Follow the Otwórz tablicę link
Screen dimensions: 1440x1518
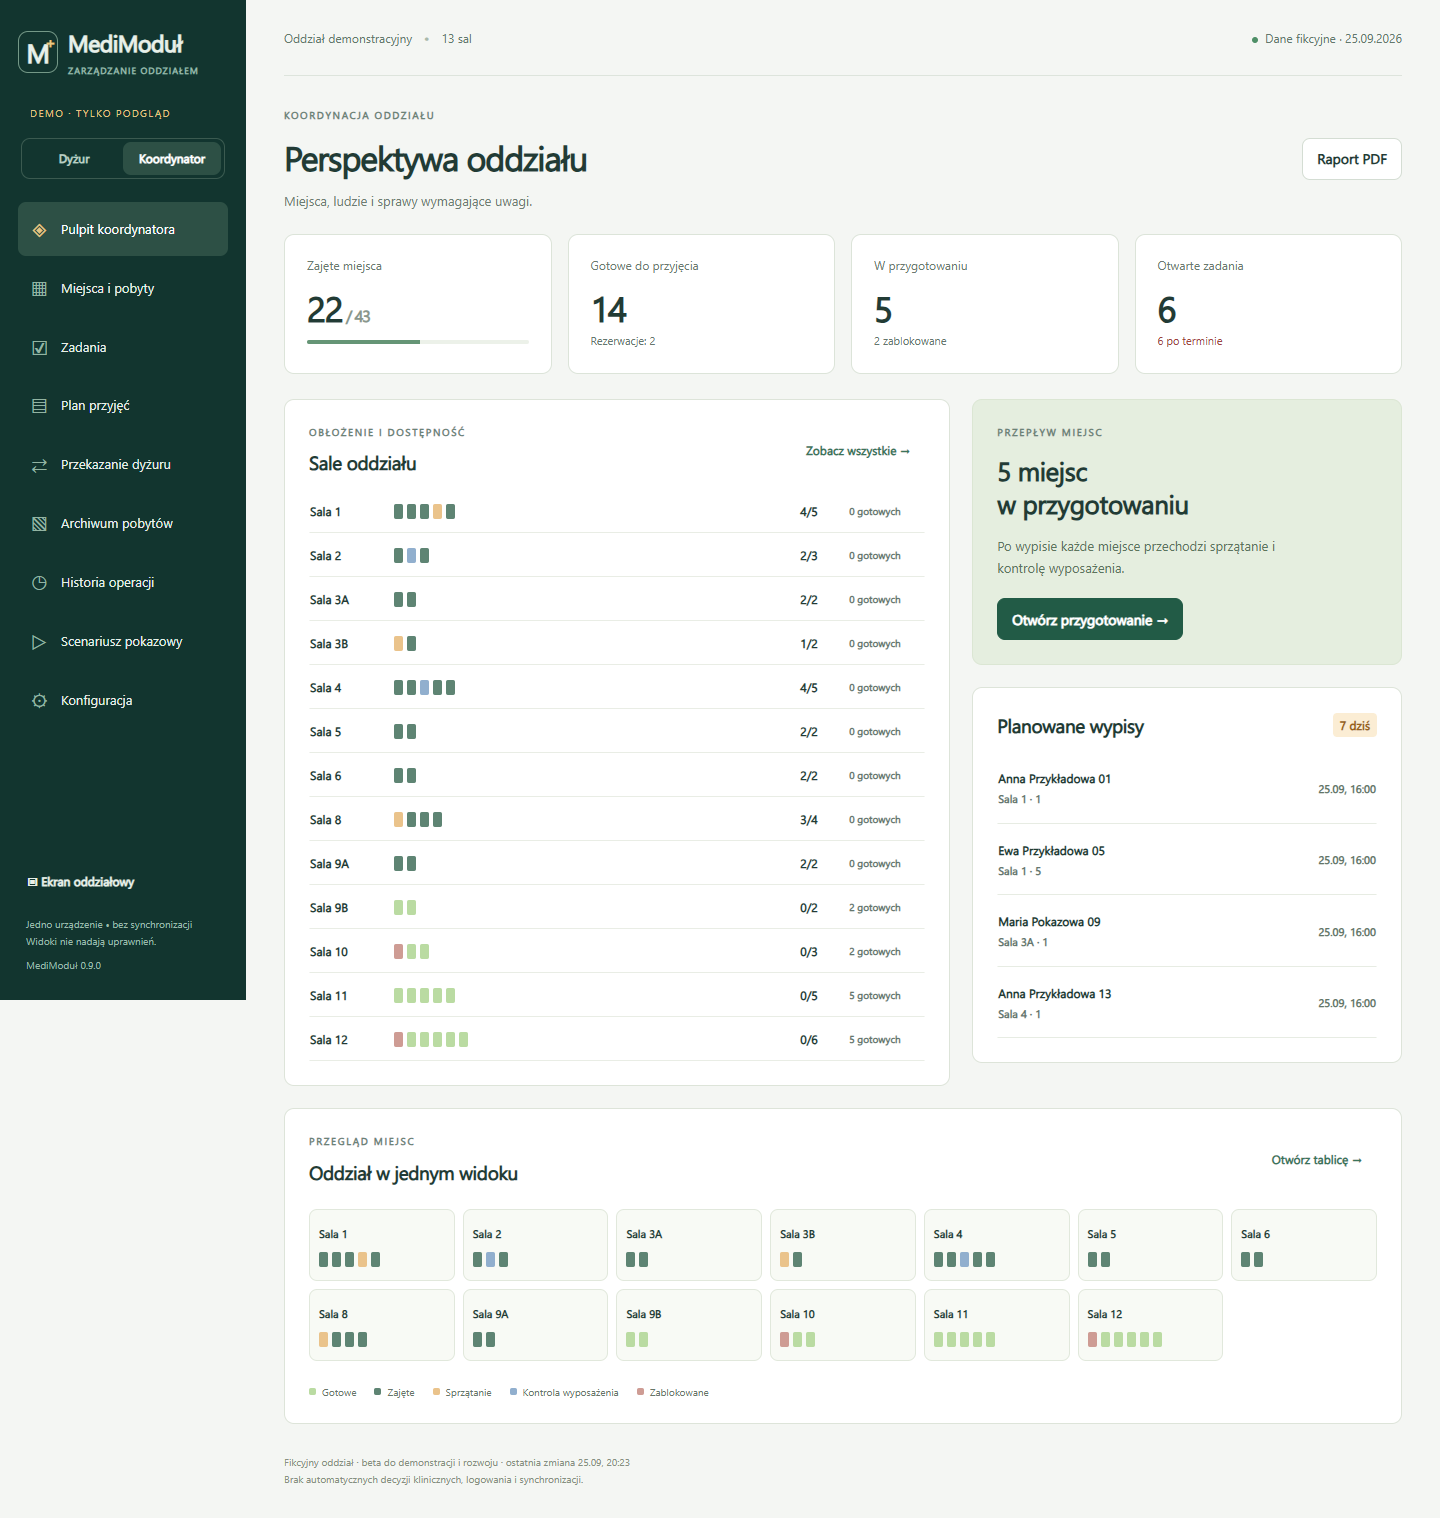coord(1317,1160)
